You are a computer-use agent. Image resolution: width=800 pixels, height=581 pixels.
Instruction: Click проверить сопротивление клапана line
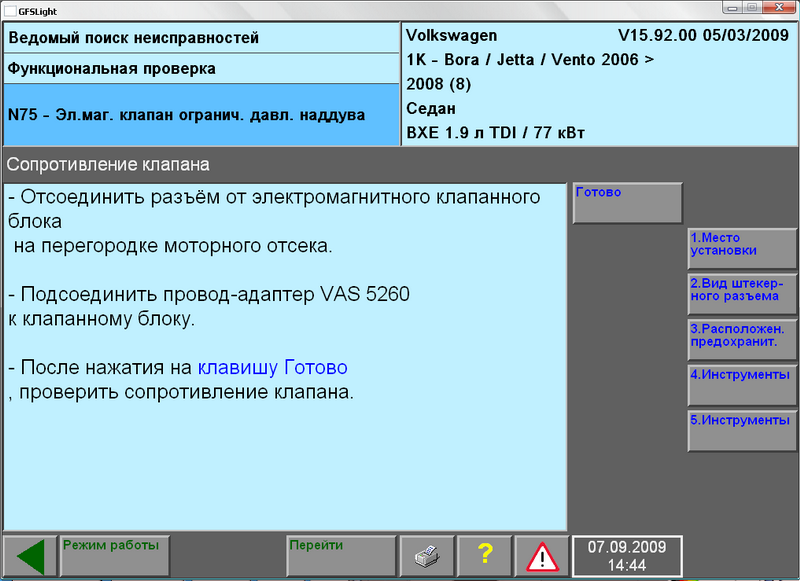[181, 392]
